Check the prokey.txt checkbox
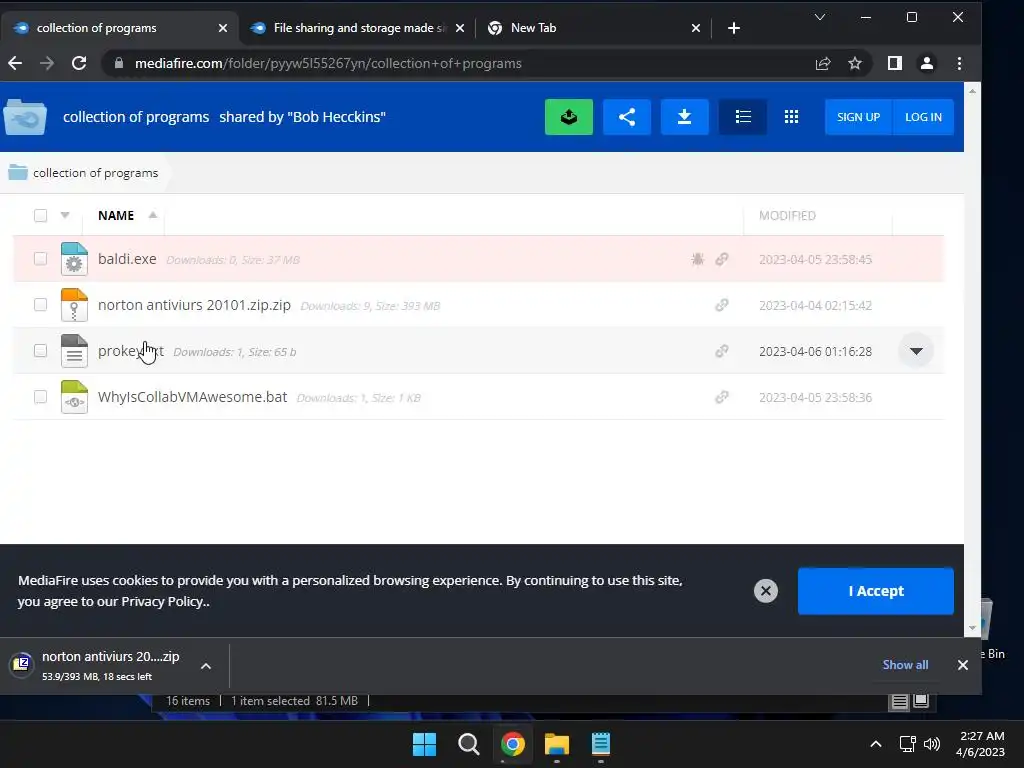 click(40, 351)
